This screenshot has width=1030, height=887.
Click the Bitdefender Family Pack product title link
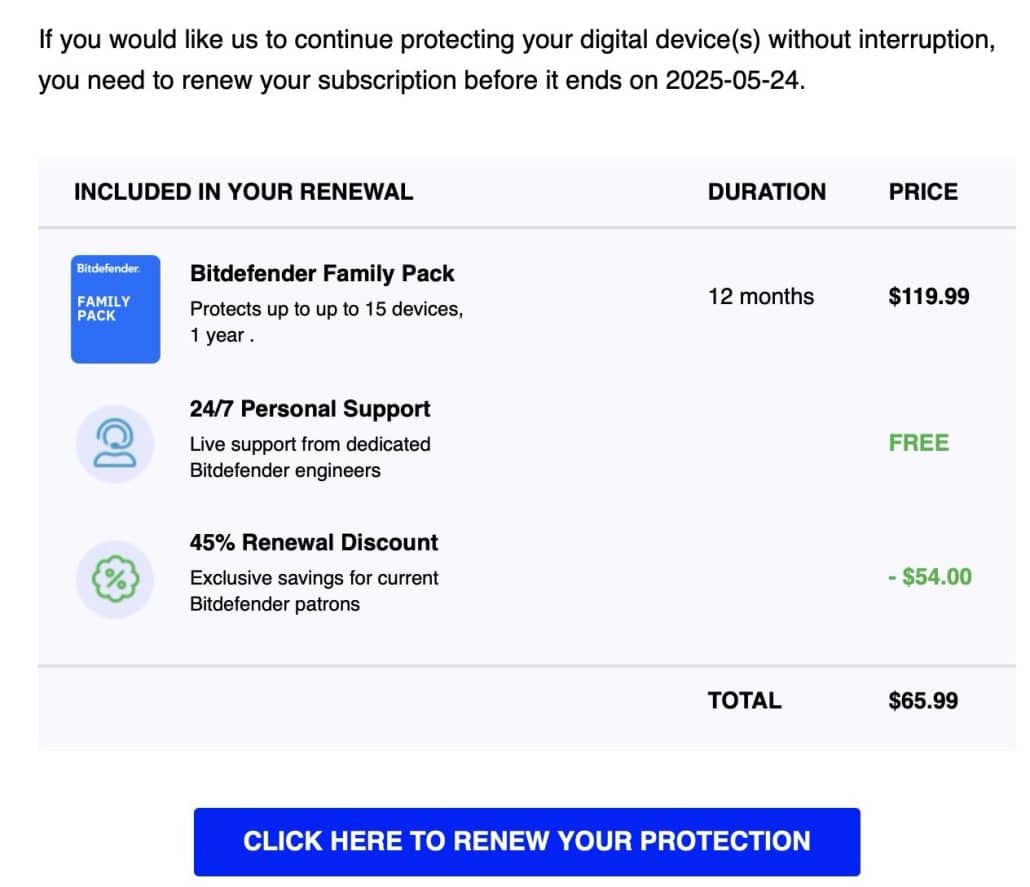pyautogui.click(x=322, y=273)
